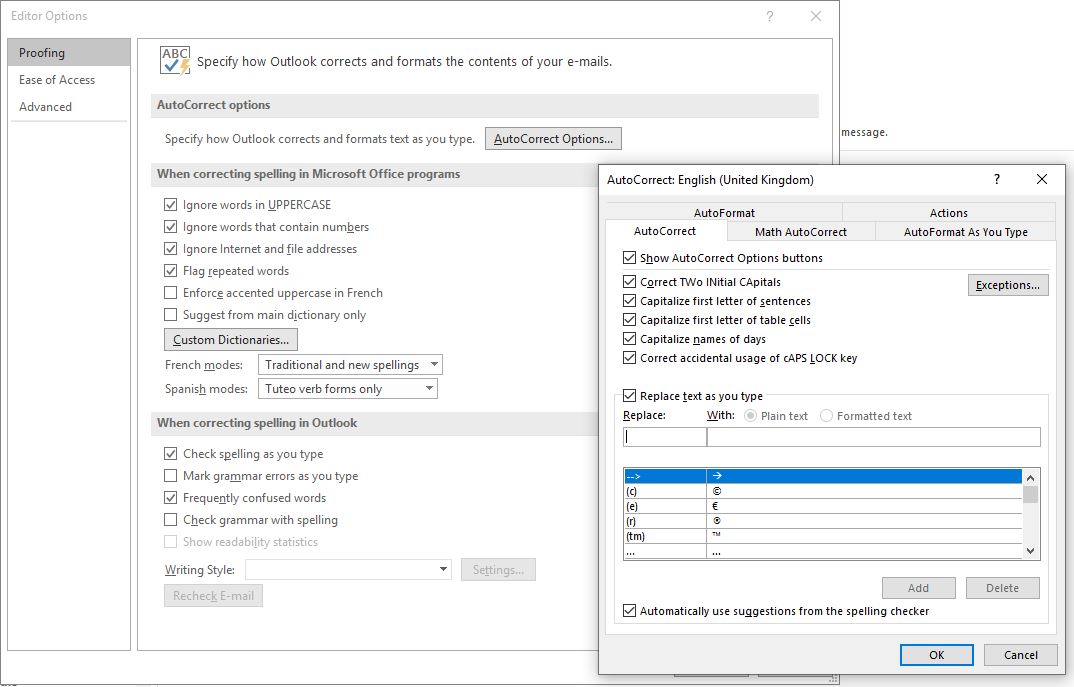Switch to the AutoFormat tab
1074x687 pixels.
click(724, 212)
